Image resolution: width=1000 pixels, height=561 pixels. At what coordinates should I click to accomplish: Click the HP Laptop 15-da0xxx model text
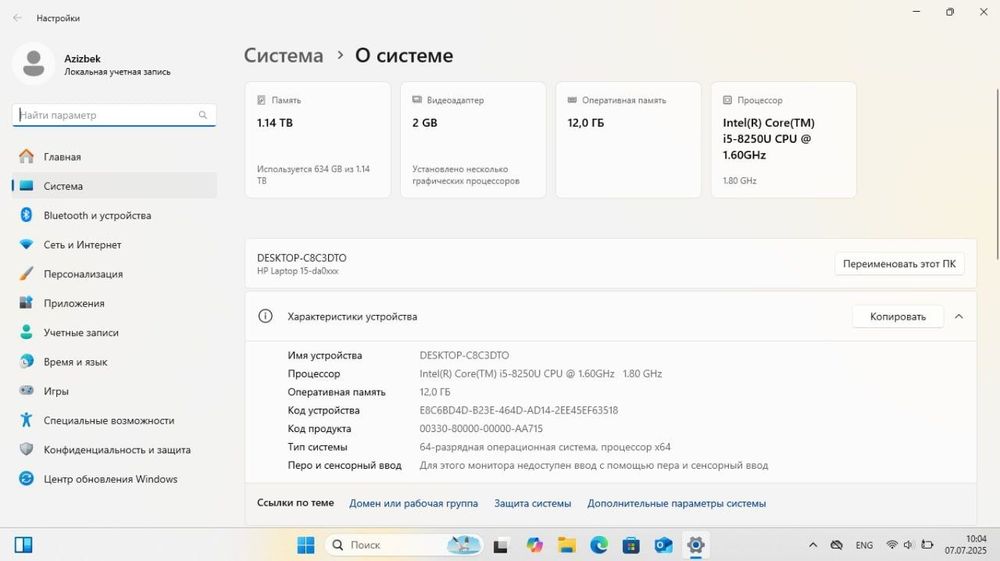[298, 271]
